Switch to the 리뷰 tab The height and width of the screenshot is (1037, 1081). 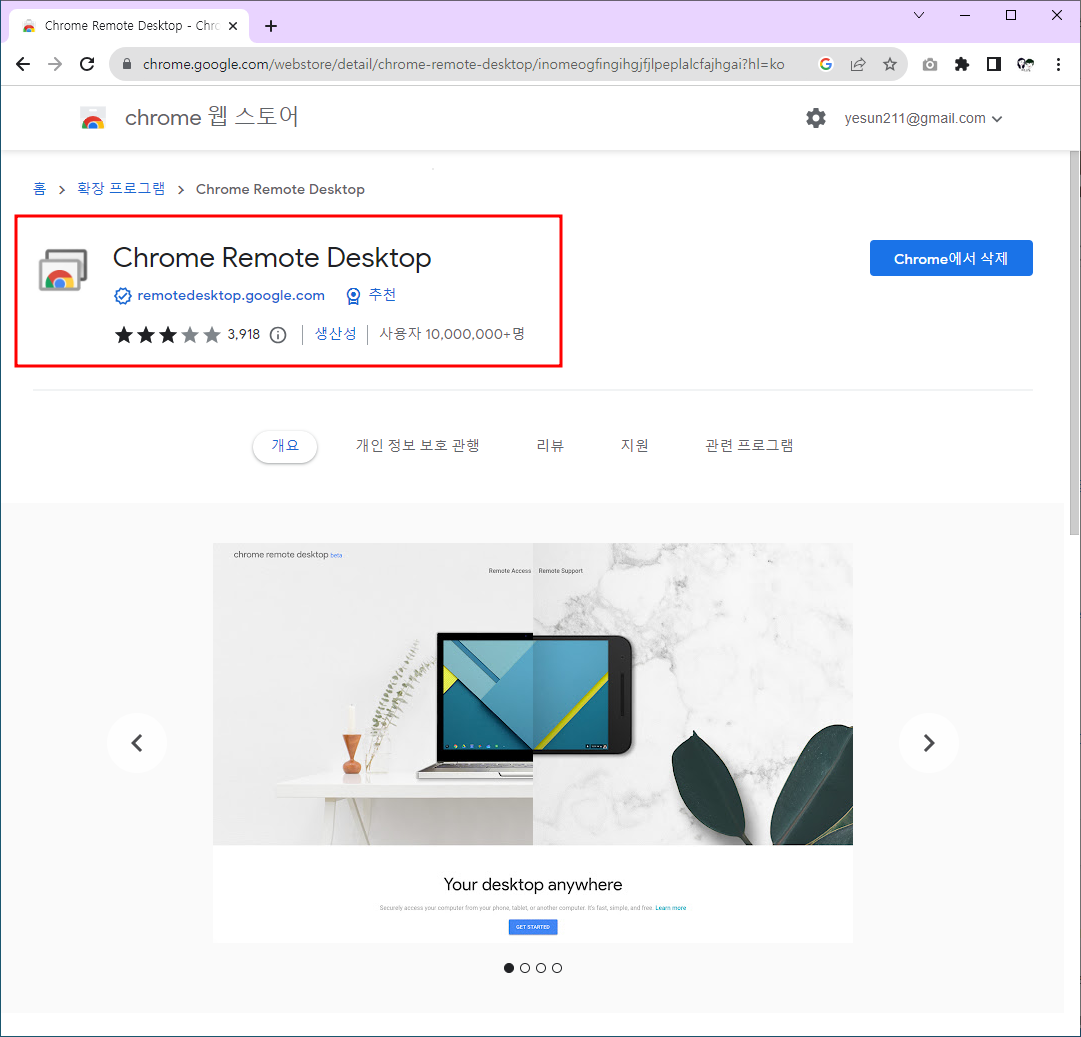click(550, 446)
